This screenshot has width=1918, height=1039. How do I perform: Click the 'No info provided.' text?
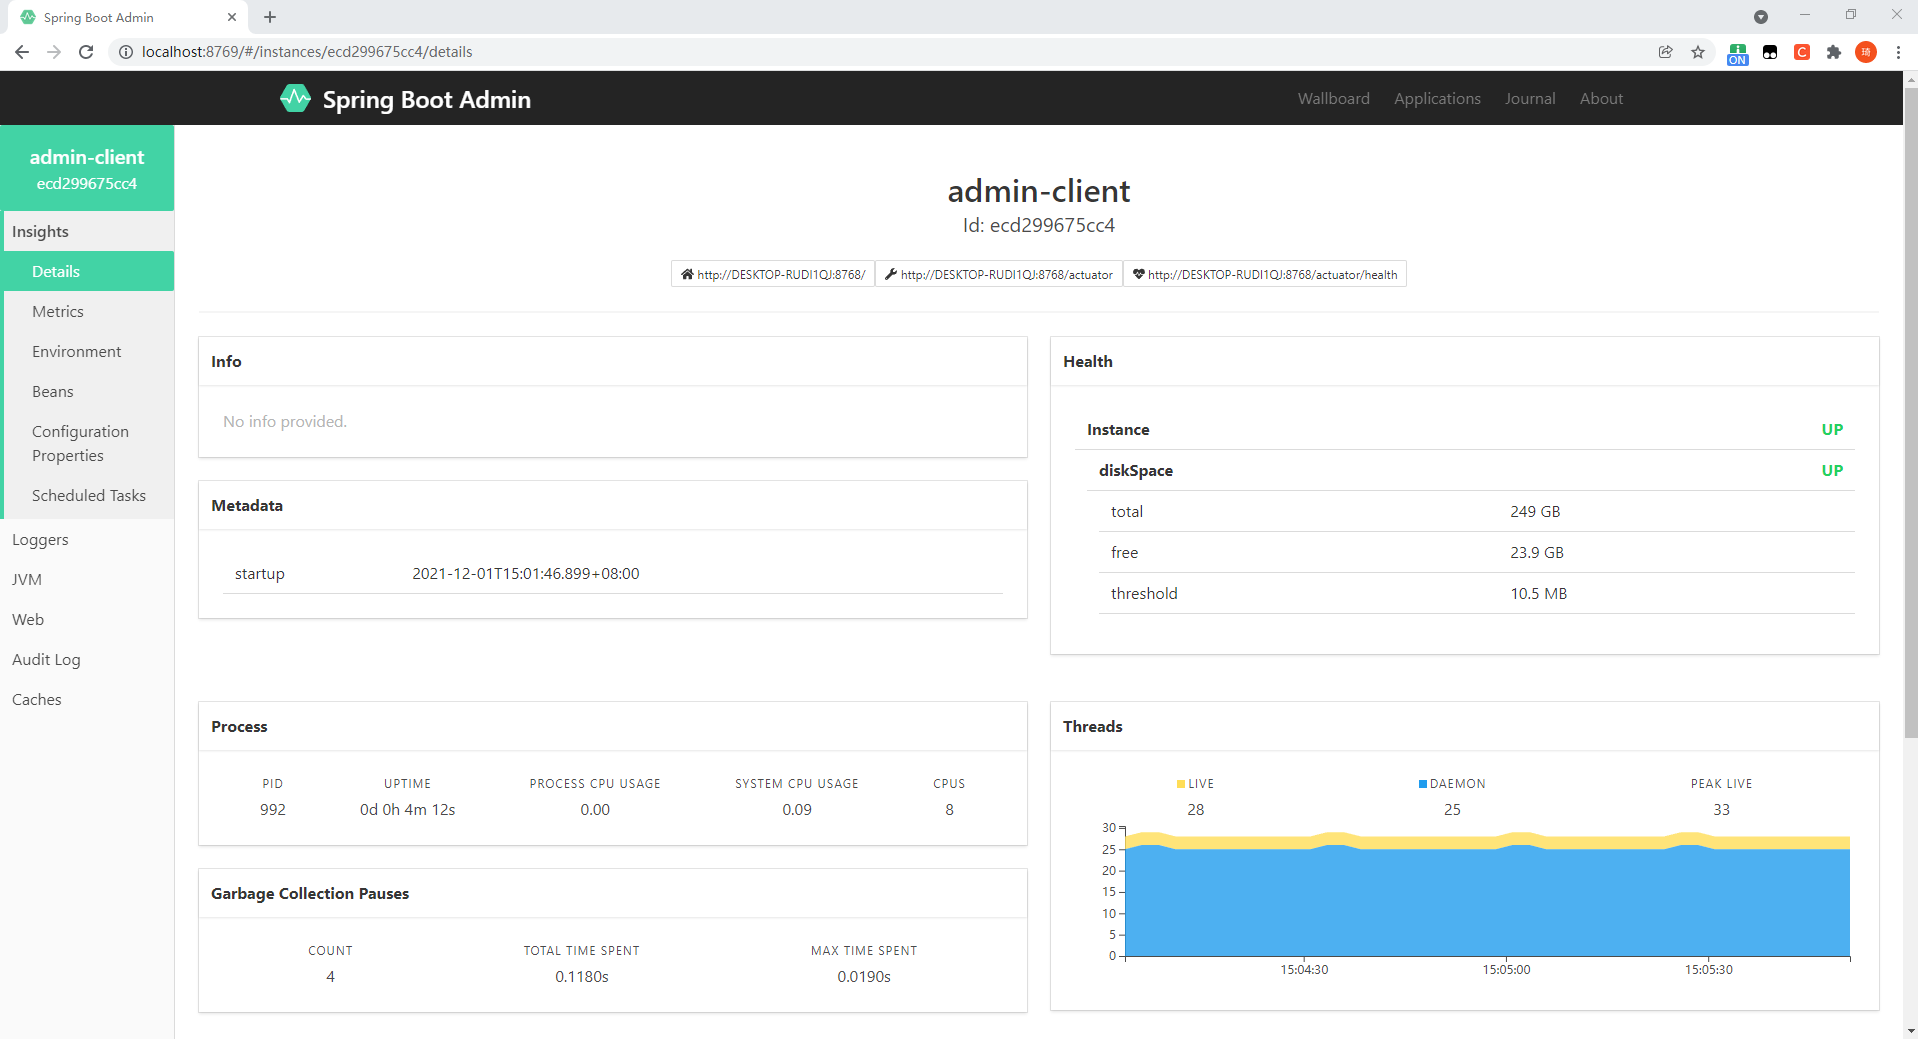click(x=285, y=421)
